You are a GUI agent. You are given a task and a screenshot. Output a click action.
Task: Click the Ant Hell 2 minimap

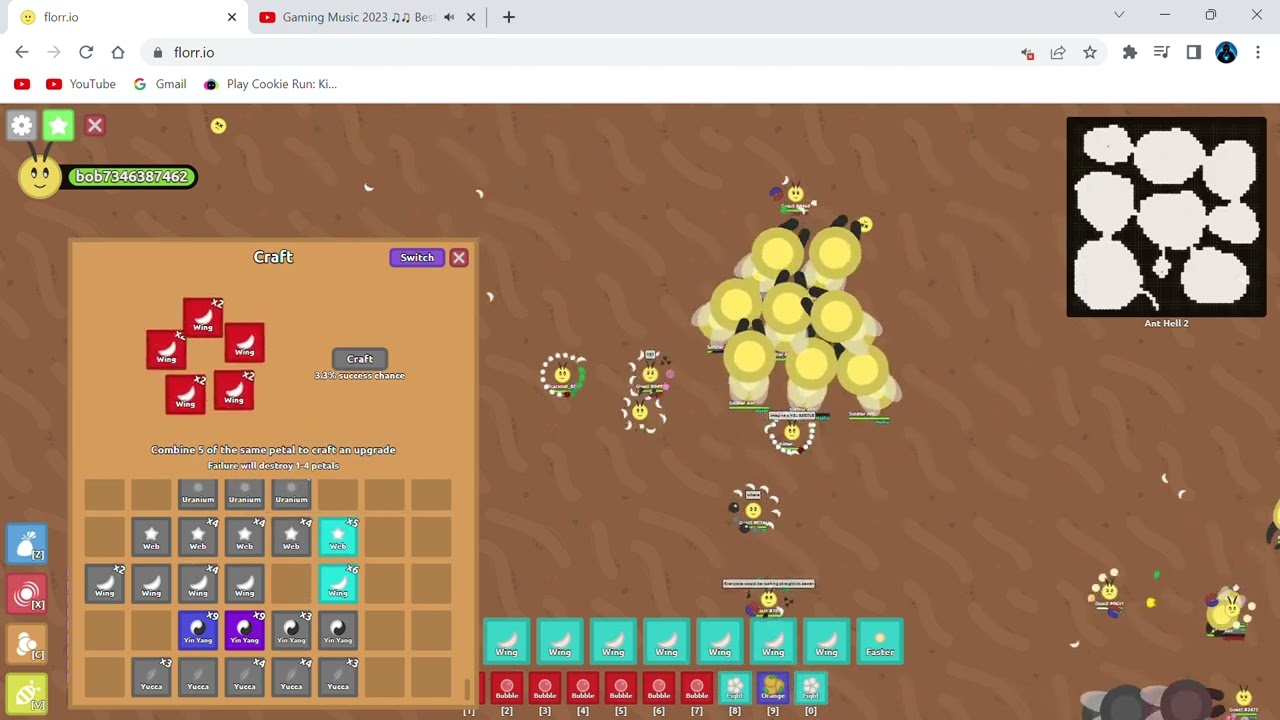pos(1166,217)
